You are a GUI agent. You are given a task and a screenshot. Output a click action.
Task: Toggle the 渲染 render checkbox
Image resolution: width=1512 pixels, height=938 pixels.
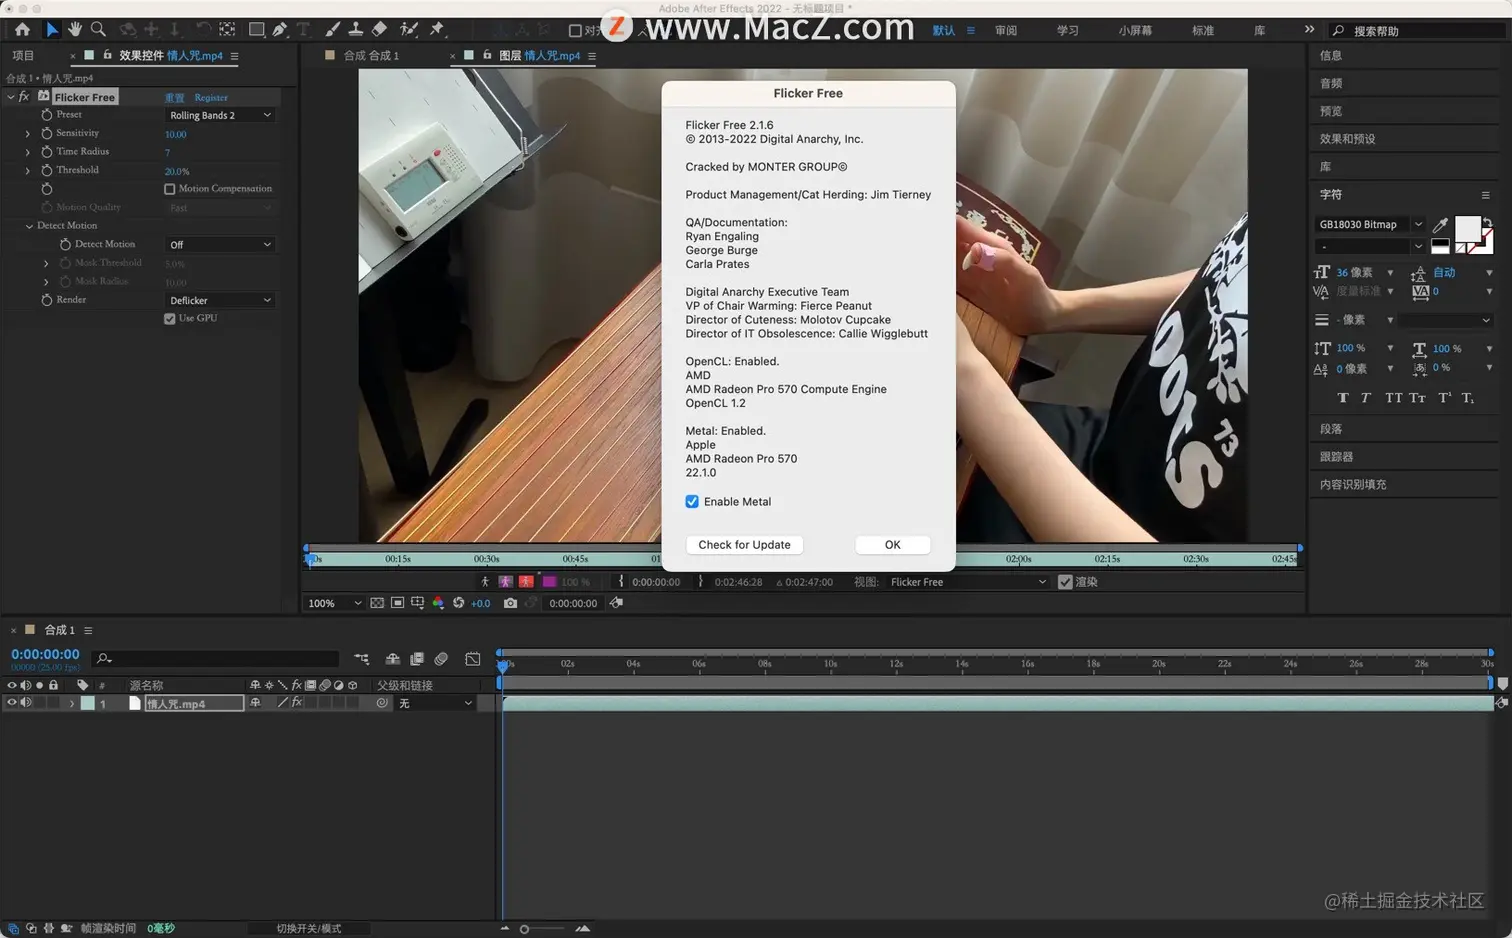(1065, 582)
